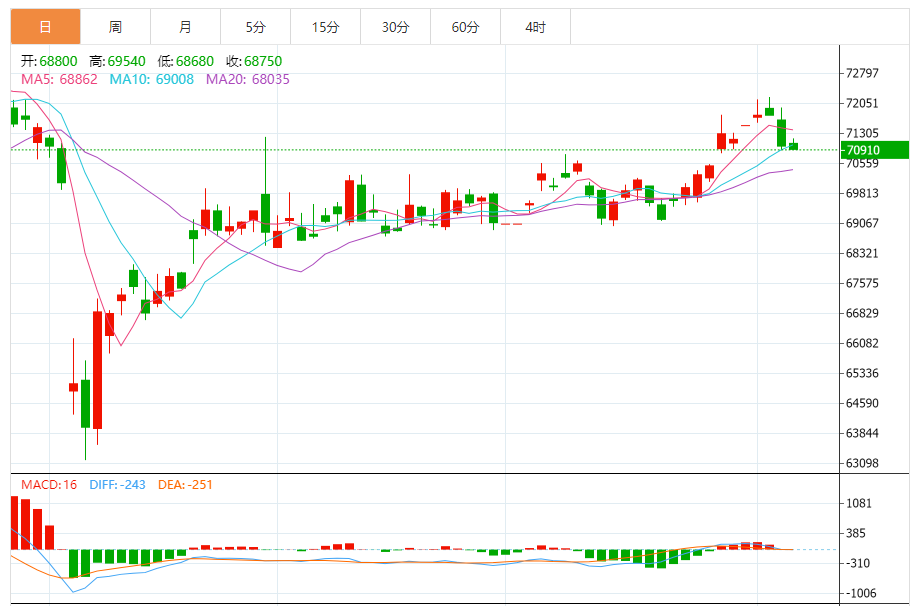
Task: Click the 72797 price axis label
Action: (862, 73)
